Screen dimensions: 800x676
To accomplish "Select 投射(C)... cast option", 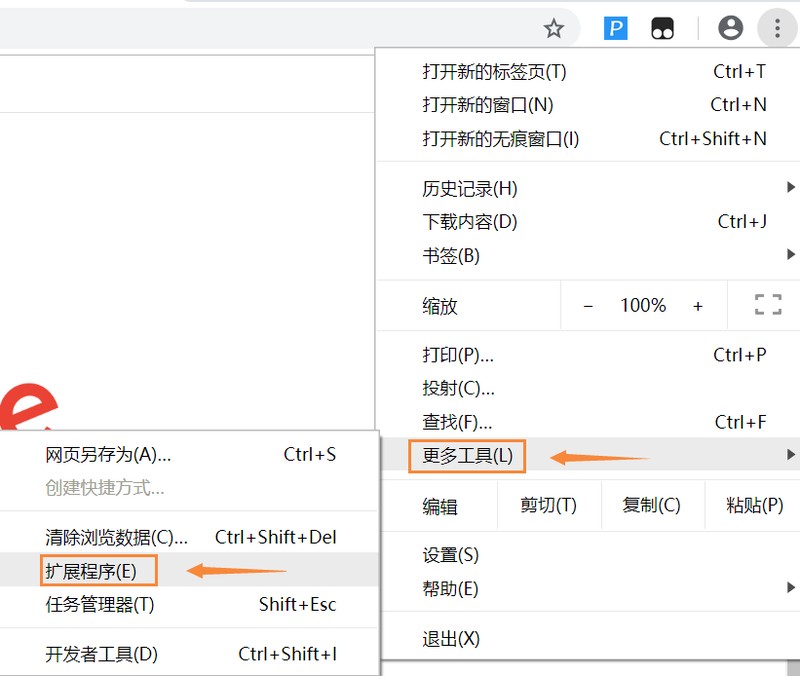I will (x=588, y=388).
